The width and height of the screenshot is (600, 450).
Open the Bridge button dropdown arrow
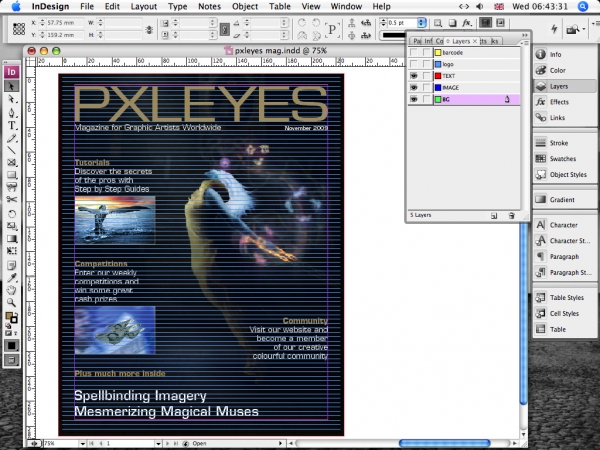[x=584, y=29]
